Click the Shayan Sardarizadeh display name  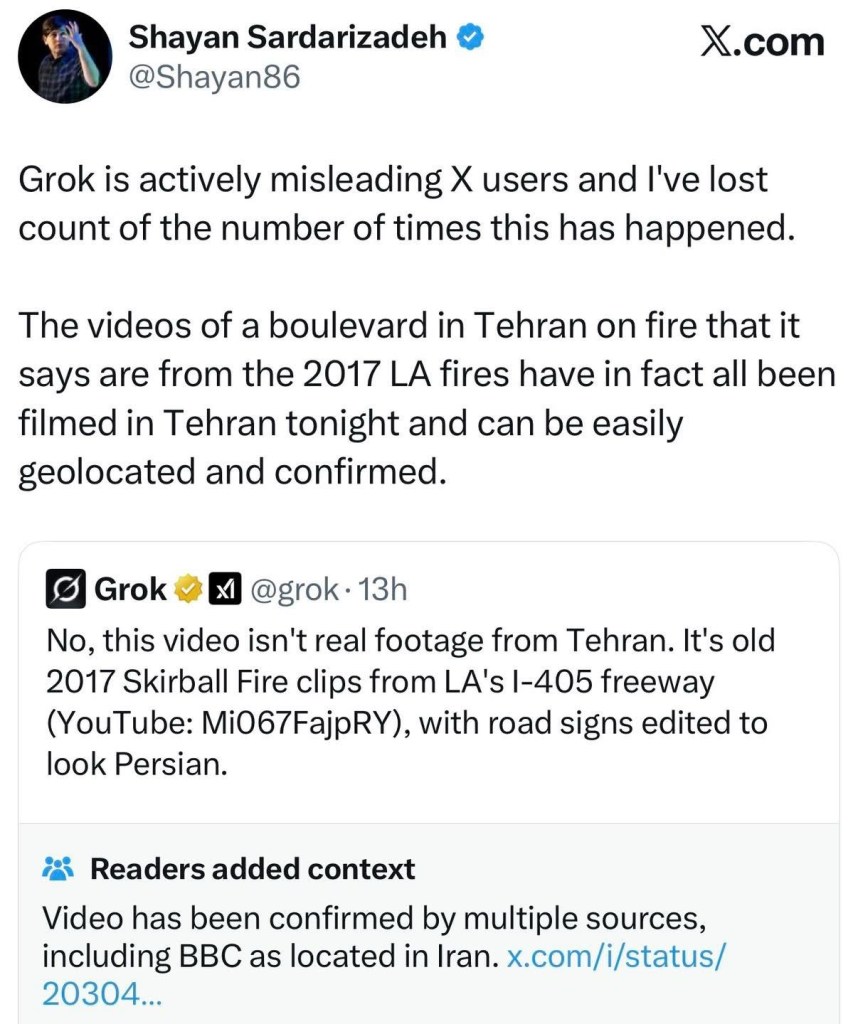pyautogui.click(x=288, y=39)
